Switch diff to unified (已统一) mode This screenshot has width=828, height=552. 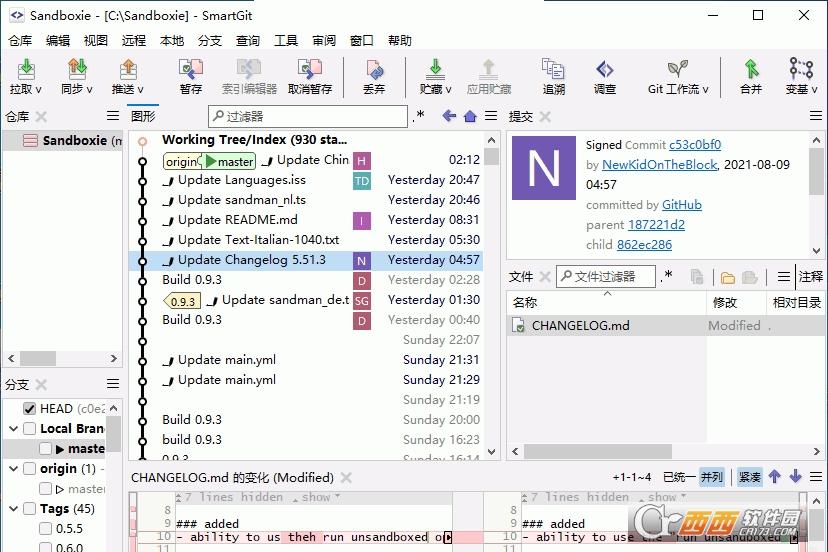click(x=680, y=477)
